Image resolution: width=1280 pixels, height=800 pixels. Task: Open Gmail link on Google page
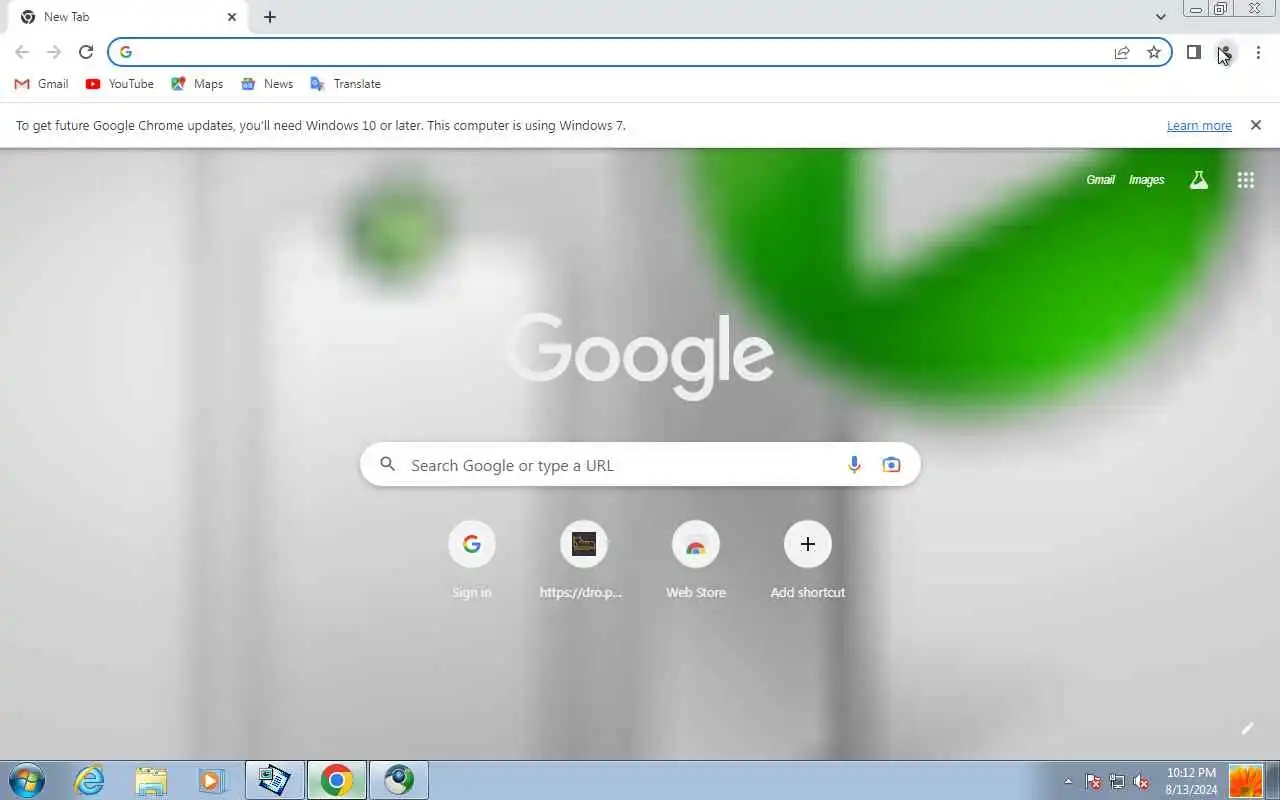[1100, 180]
